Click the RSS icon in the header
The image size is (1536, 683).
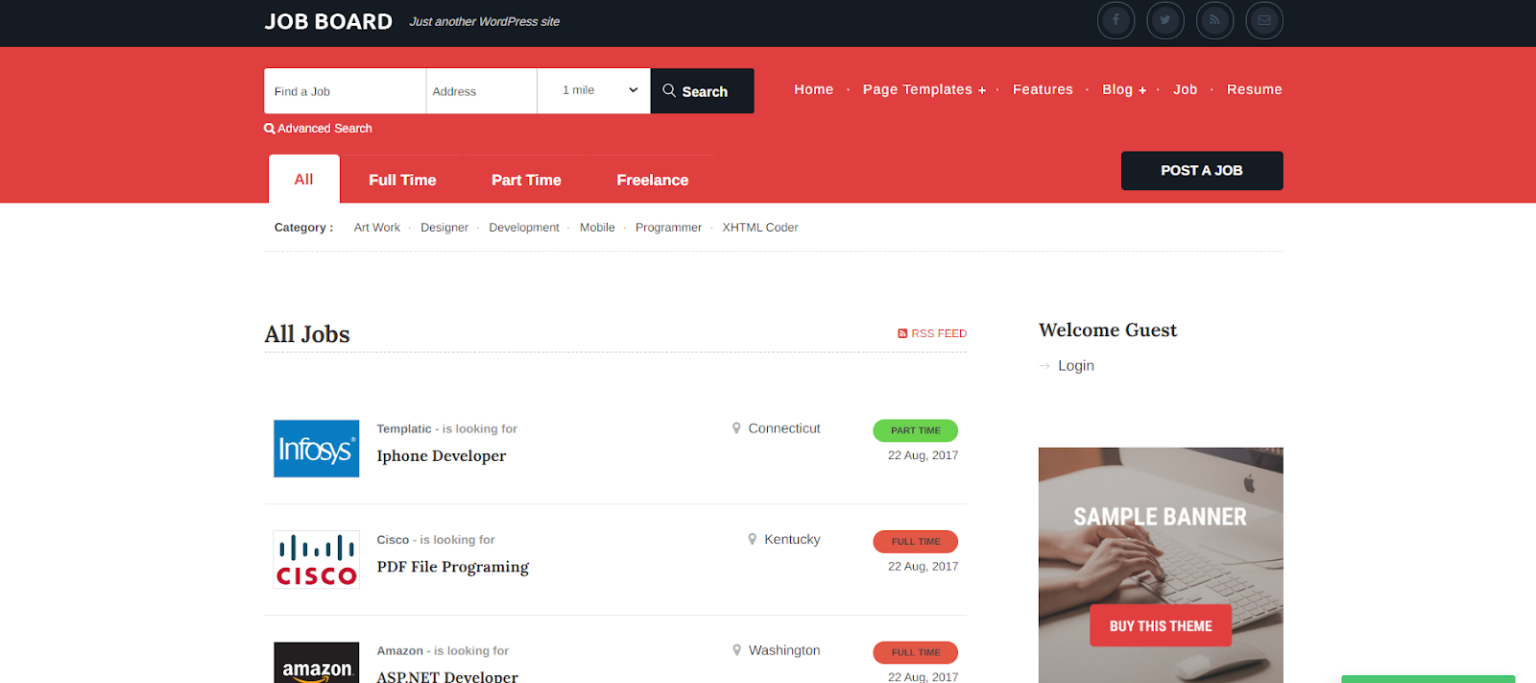click(1214, 20)
